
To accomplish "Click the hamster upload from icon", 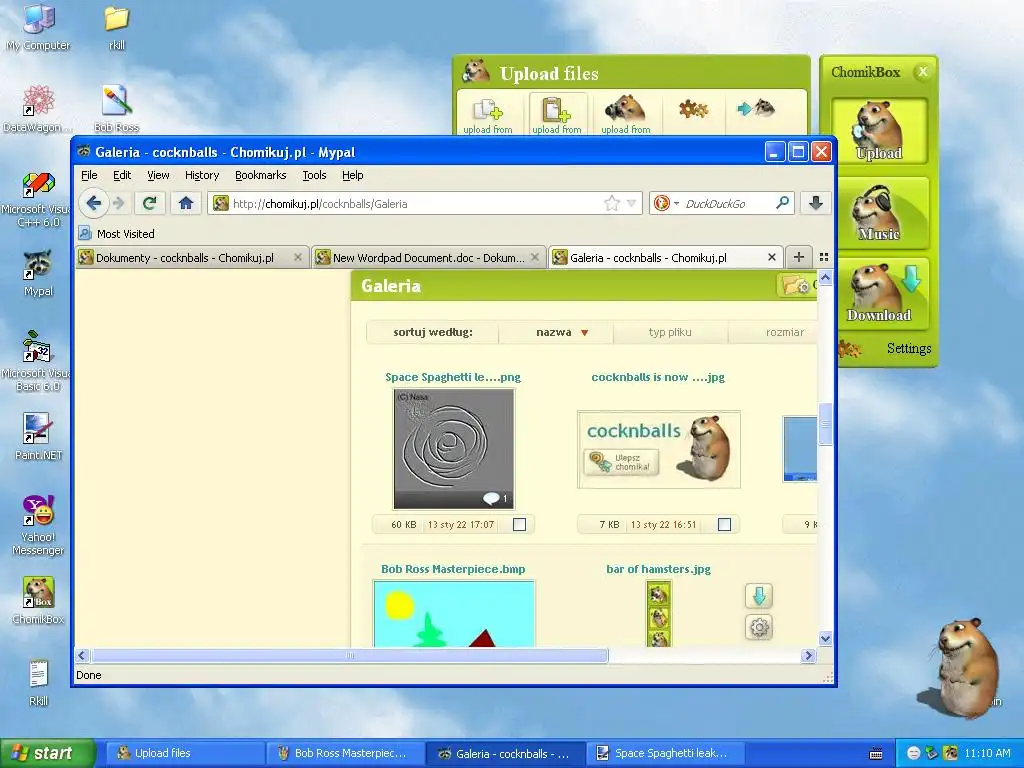I will click(626, 116).
